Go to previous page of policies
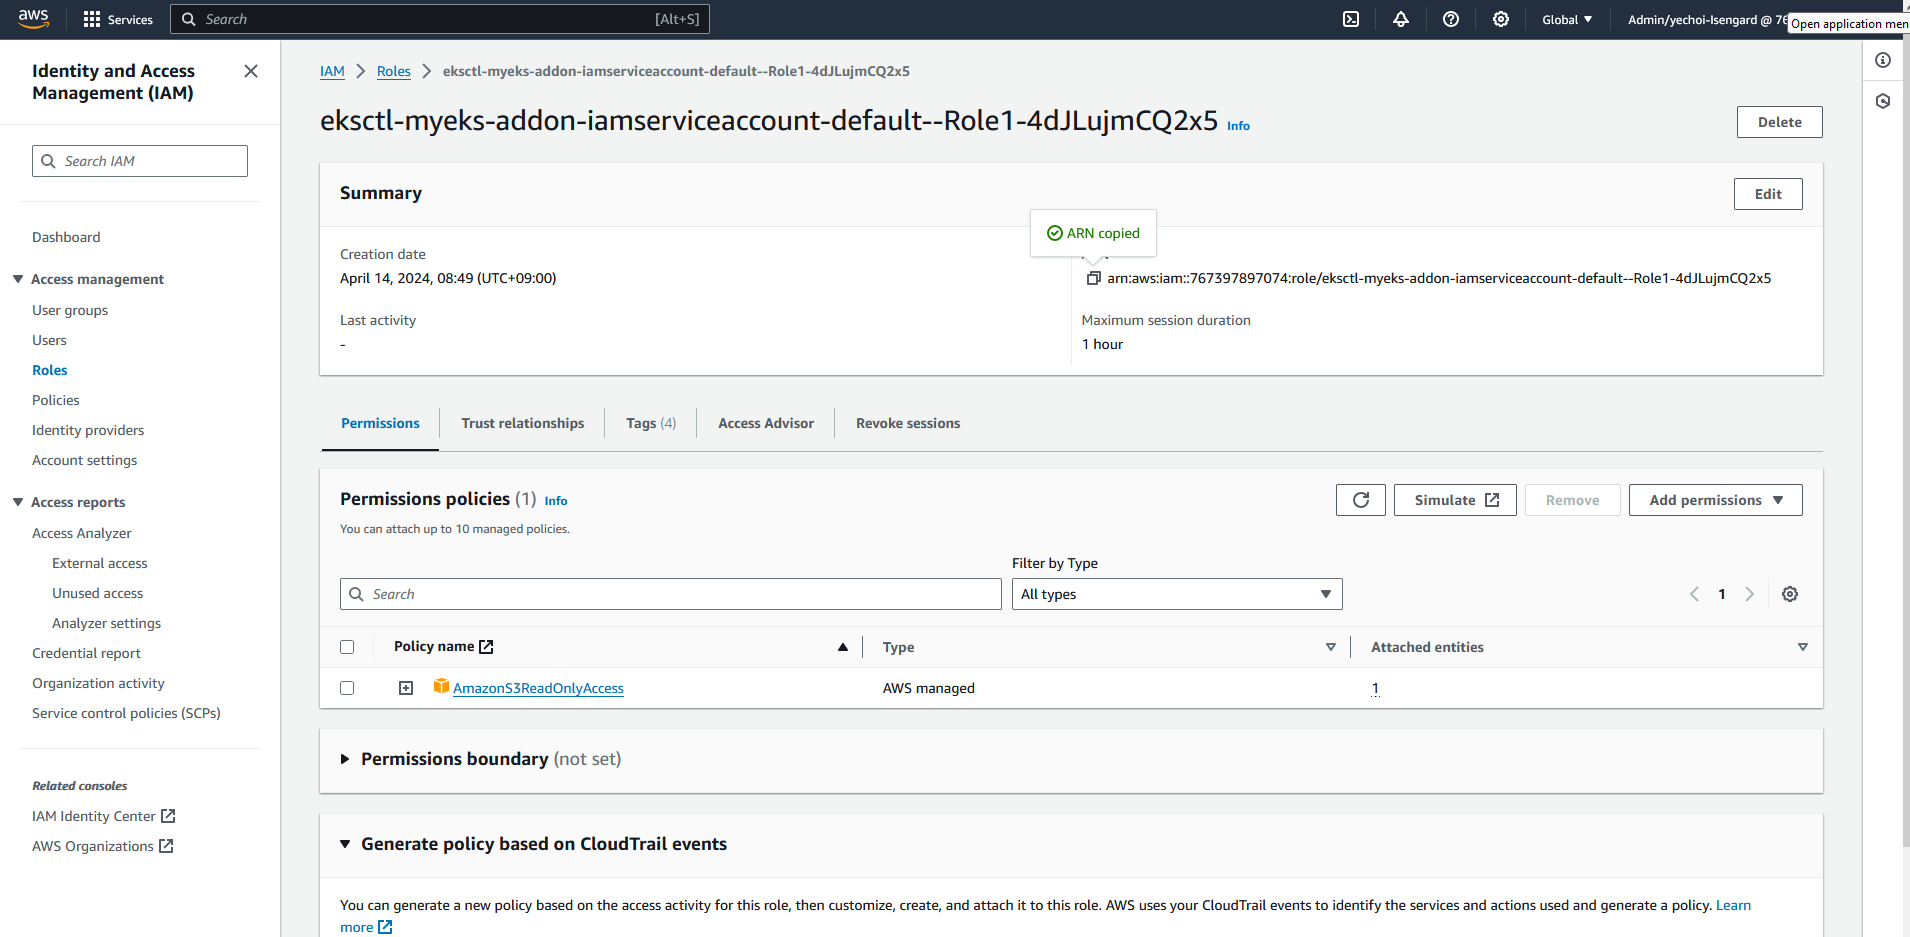The width and height of the screenshot is (1910, 937). click(x=1694, y=594)
